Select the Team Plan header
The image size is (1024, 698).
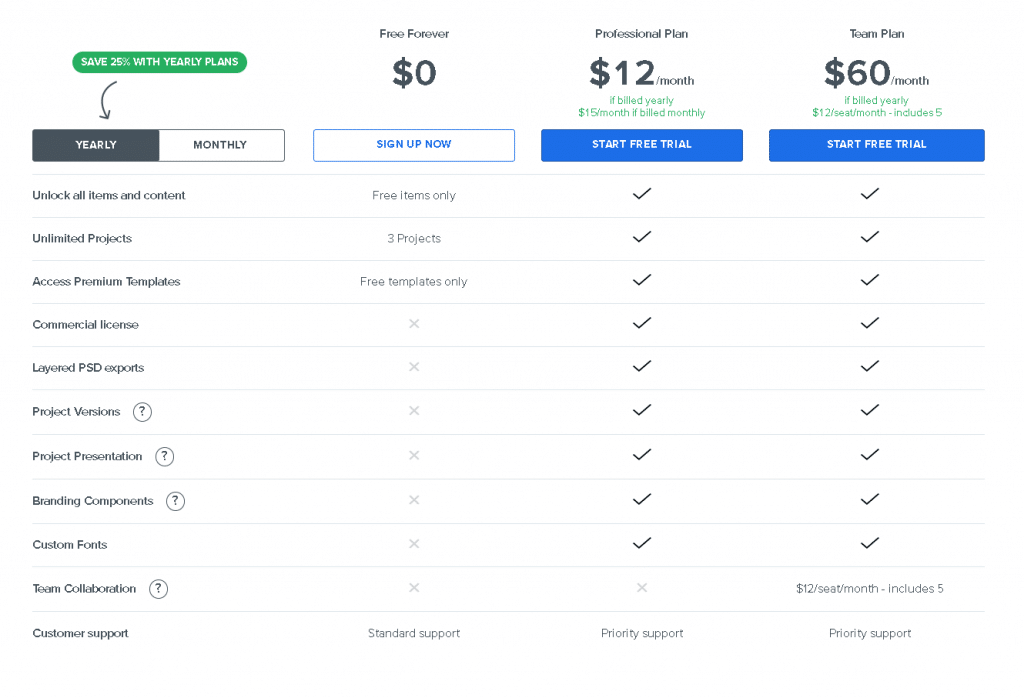pyautogui.click(x=876, y=33)
